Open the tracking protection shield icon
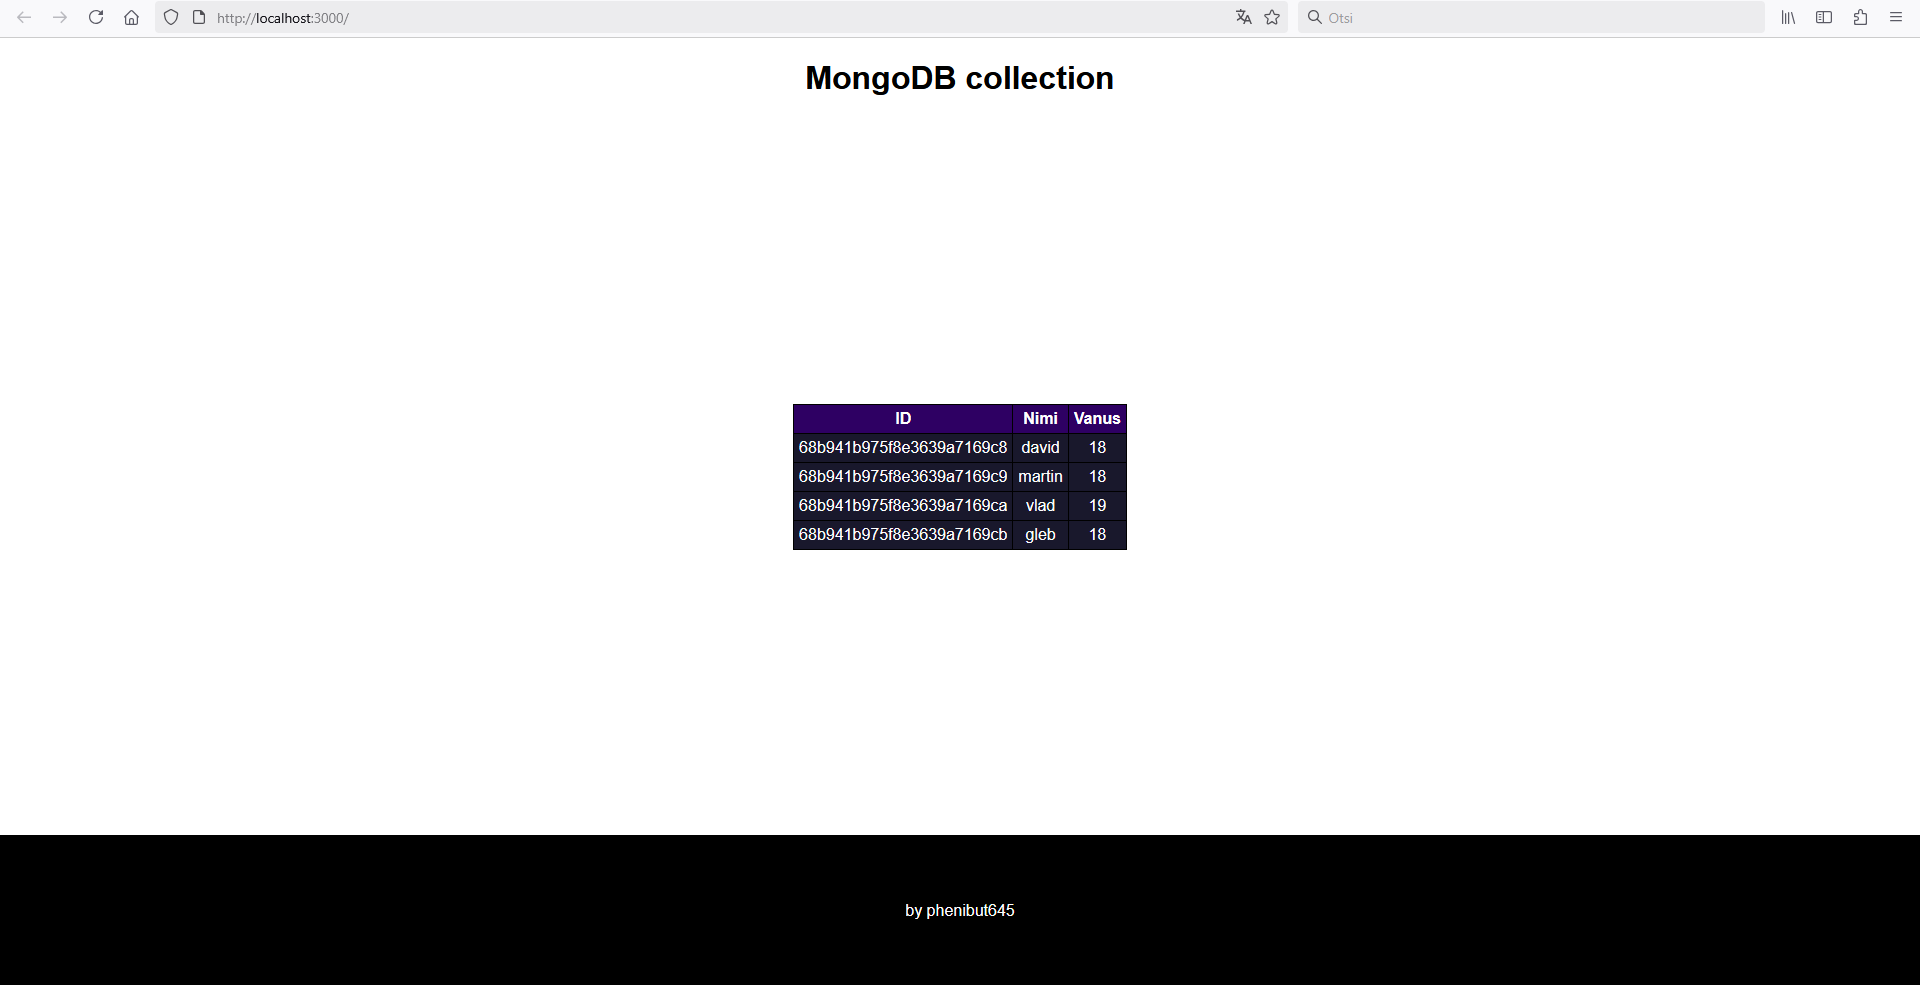Image resolution: width=1920 pixels, height=985 pixels. point(171,18)
